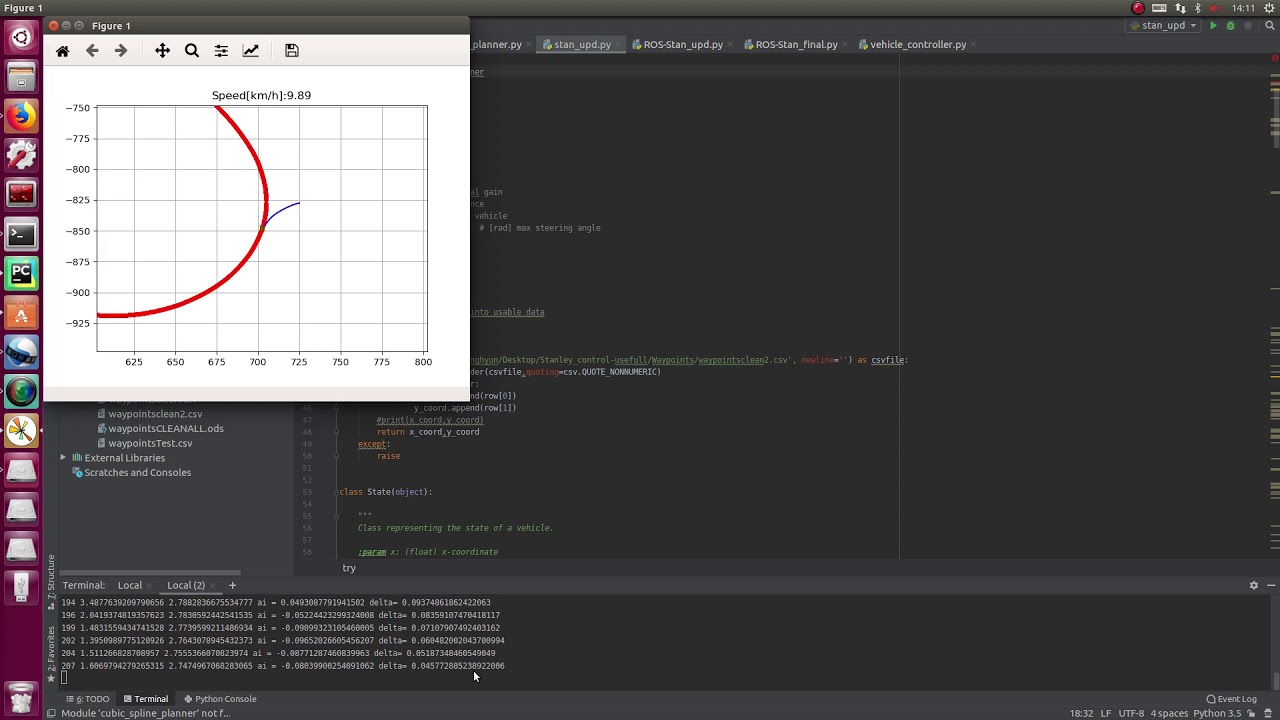Open the Event Log
The width and height of the screenshot is (1280, 720).
pos(1232,699)
